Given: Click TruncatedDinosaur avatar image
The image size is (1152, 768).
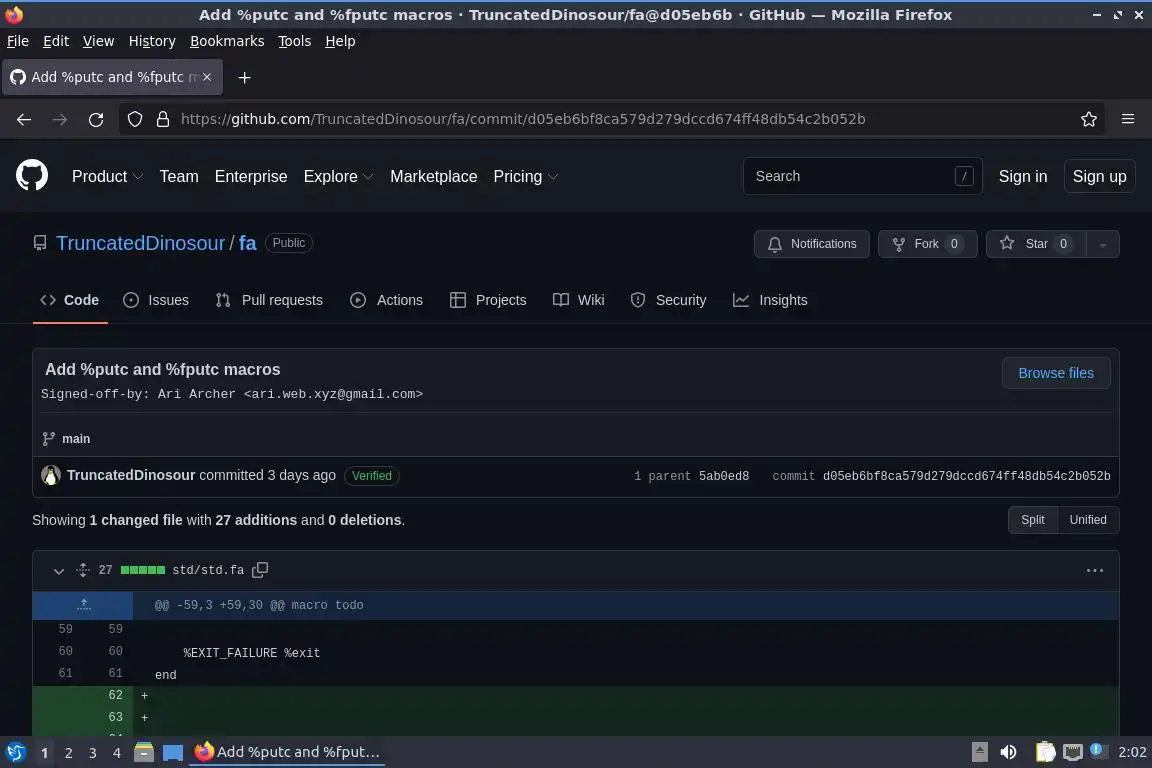Looking at the screenshot, I should pyautogui.click(x=51, y=475).
